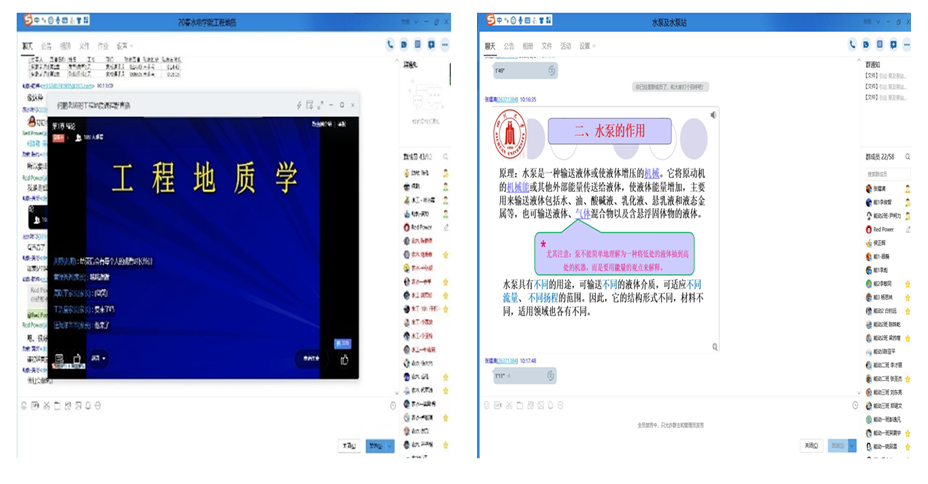Image resolution: width=928 pixels, height=484 pixels.
Task: Search members in right group list
Action: pos(904,157)
